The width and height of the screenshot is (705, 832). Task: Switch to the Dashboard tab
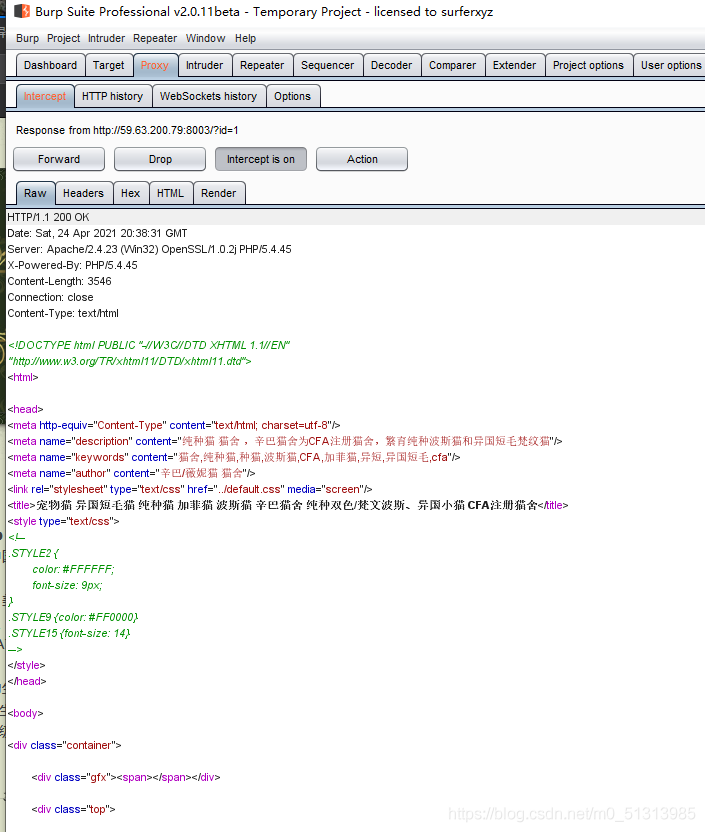click(x=50, y=65)
